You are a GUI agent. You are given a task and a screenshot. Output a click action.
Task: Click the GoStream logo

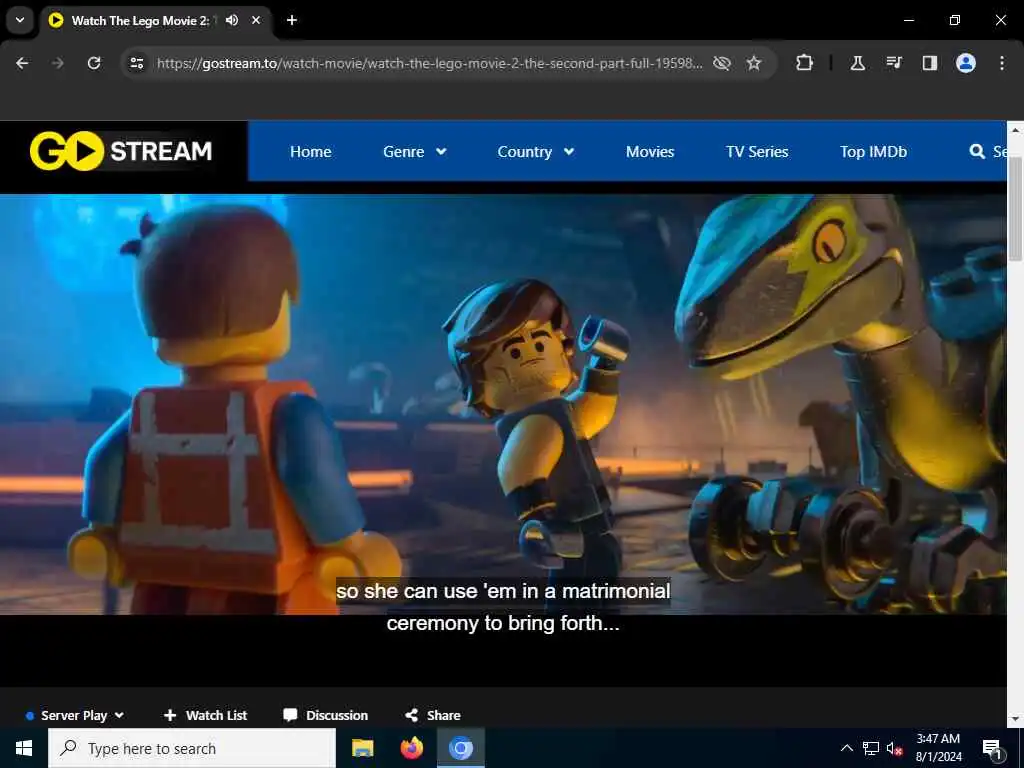pos(121,151)
